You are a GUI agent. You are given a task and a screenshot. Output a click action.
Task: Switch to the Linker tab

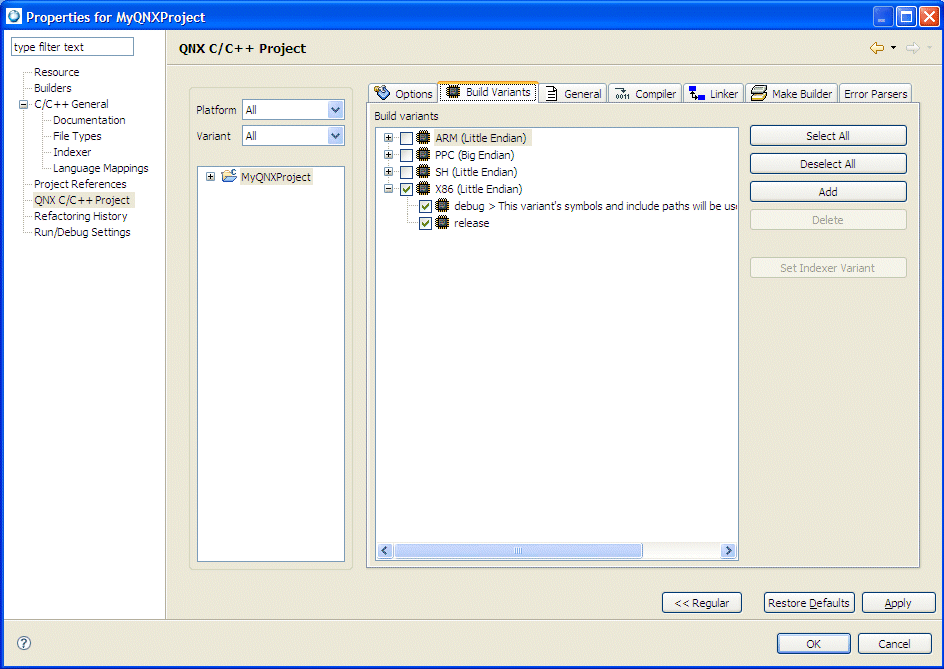point(713,94)
